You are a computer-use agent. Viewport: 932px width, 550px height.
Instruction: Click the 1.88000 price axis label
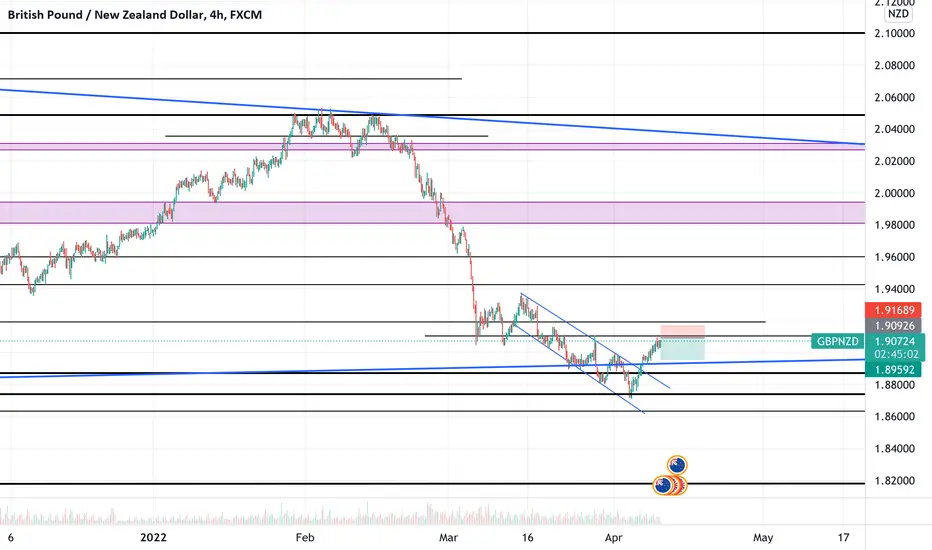(x=895, y=385)
